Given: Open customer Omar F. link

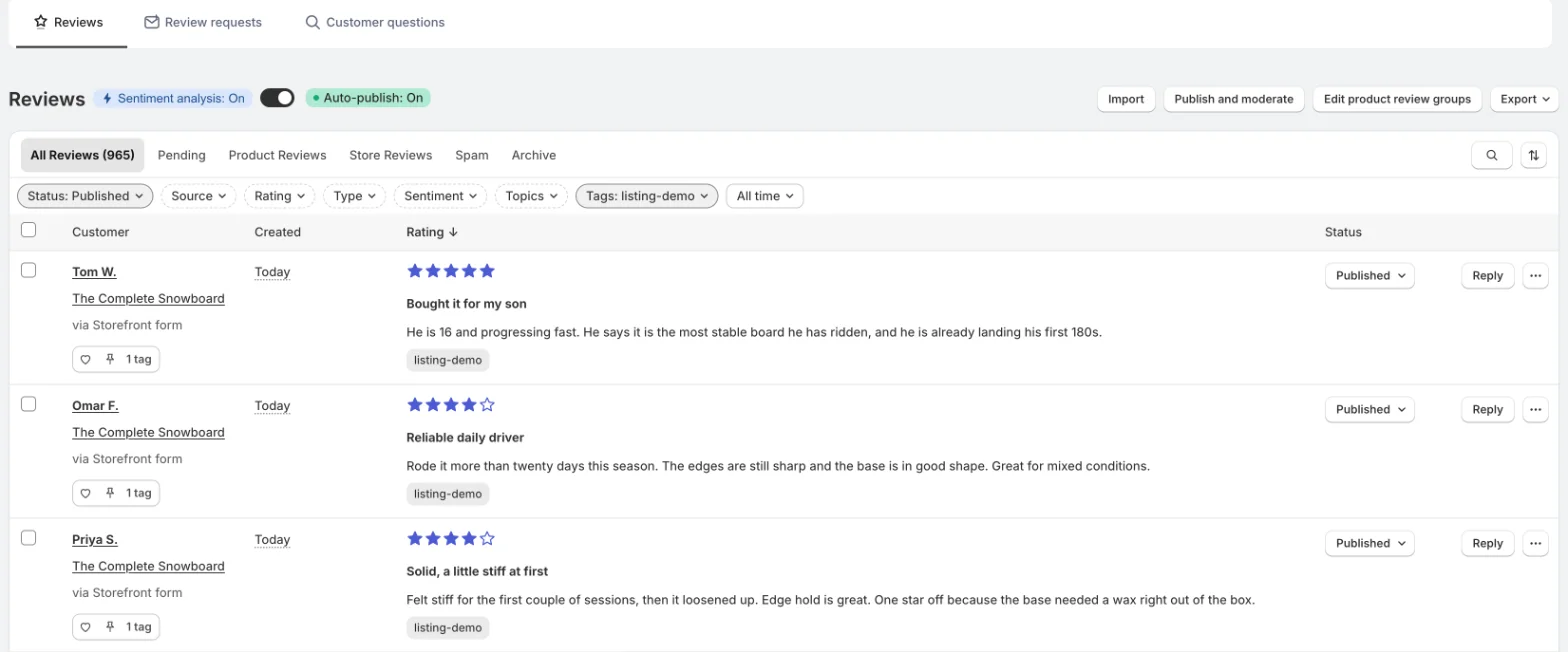Looking at the screenshot, I should [95, 406].
